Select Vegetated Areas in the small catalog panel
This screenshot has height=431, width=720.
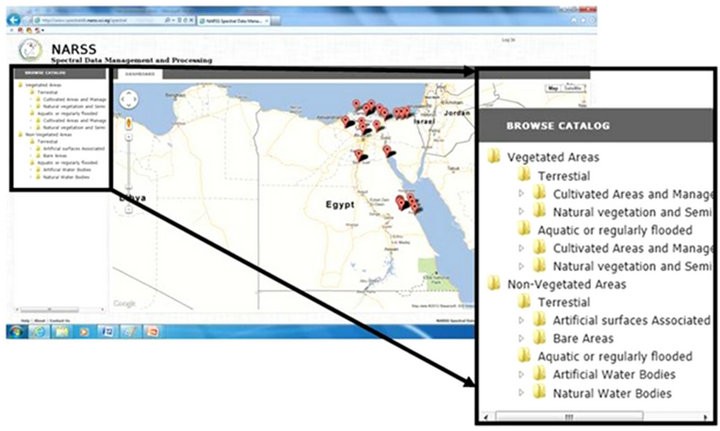tap(44, 85)
